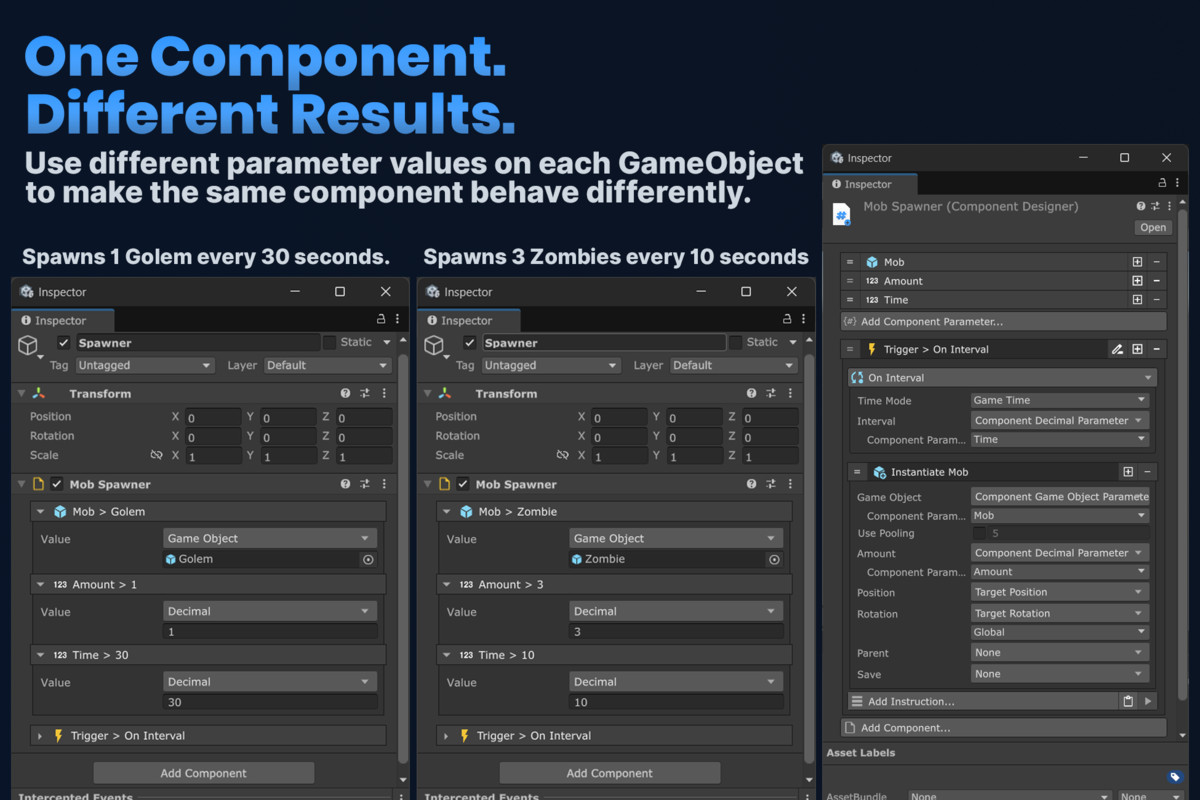Click the Time value field showing 30
This screenshot has height=800, width=1200.
270,703
